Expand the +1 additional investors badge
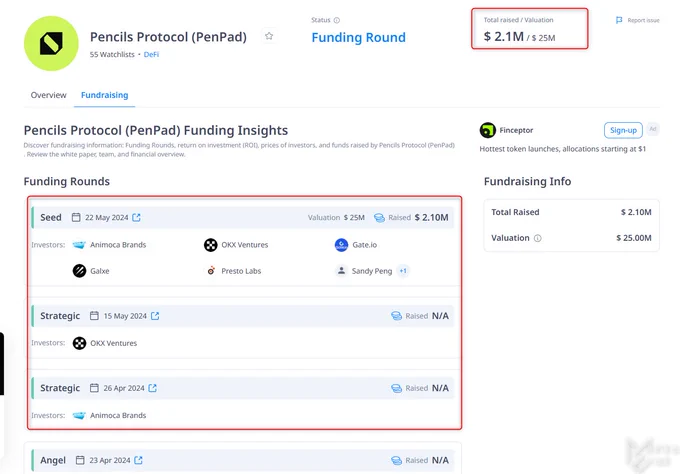Viewport: 680px width, 474px height. [403, 271]
